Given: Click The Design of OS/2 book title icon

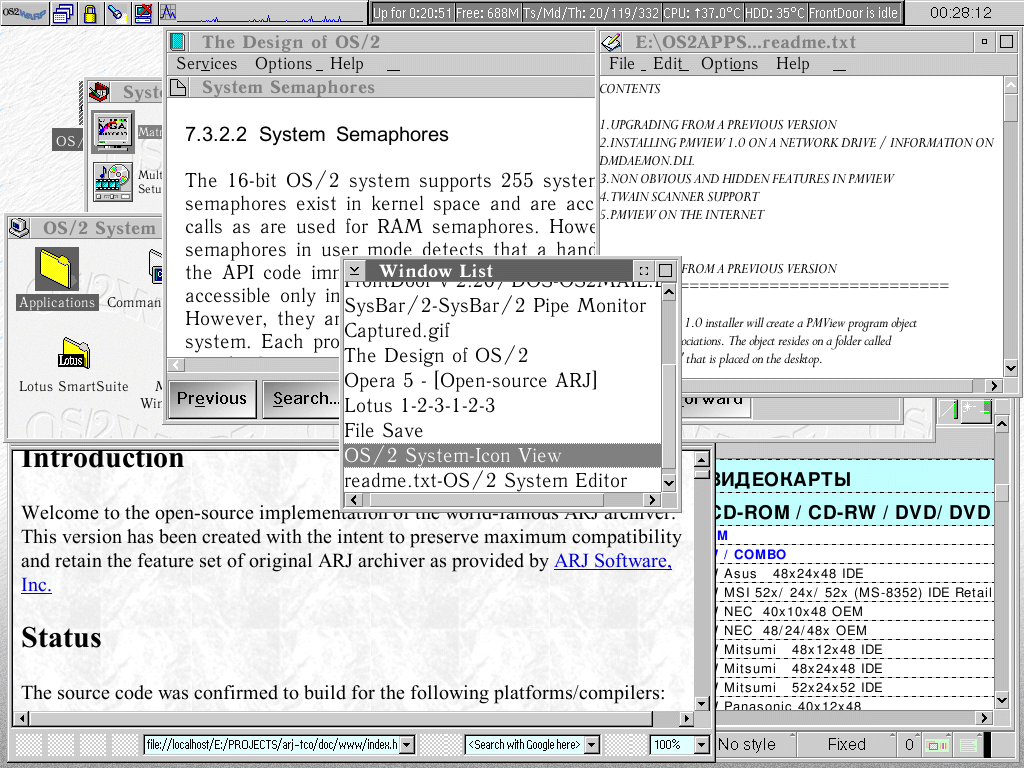Looking at the screenshot, I should [x=178, y=42].
